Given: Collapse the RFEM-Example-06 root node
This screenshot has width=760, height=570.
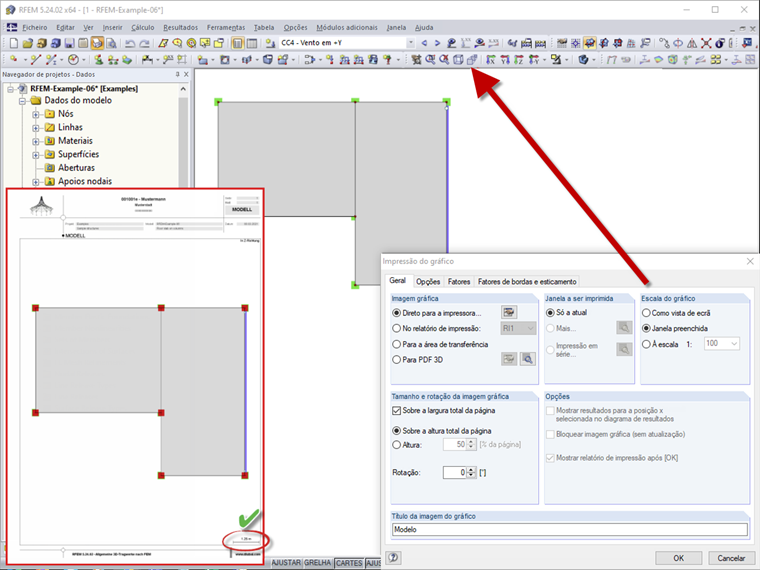Looking at the screenshot, I should point(10,89).
